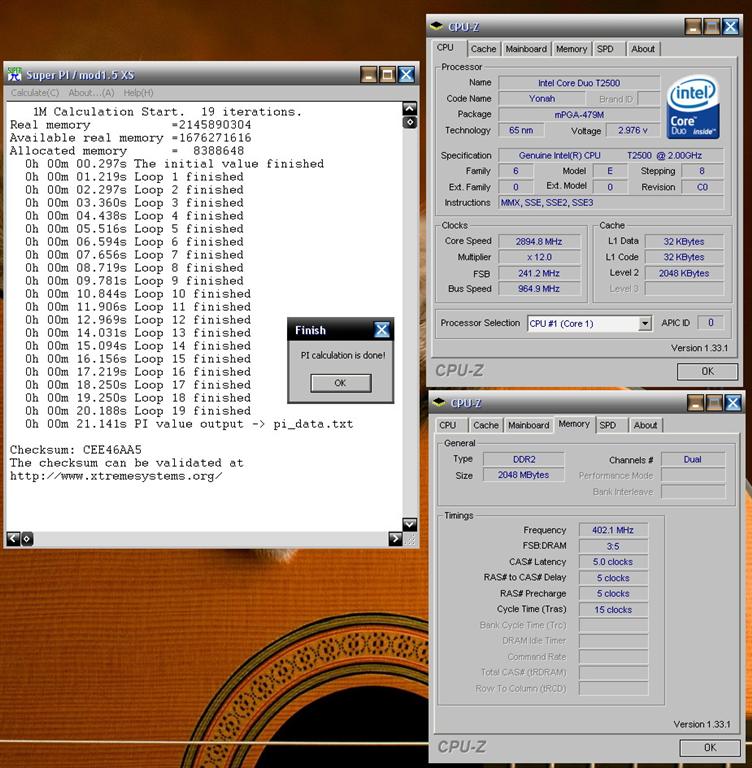Viewport: 752px width, 768px height.
Task: Minimize the Super PI window
Action: 368,75
